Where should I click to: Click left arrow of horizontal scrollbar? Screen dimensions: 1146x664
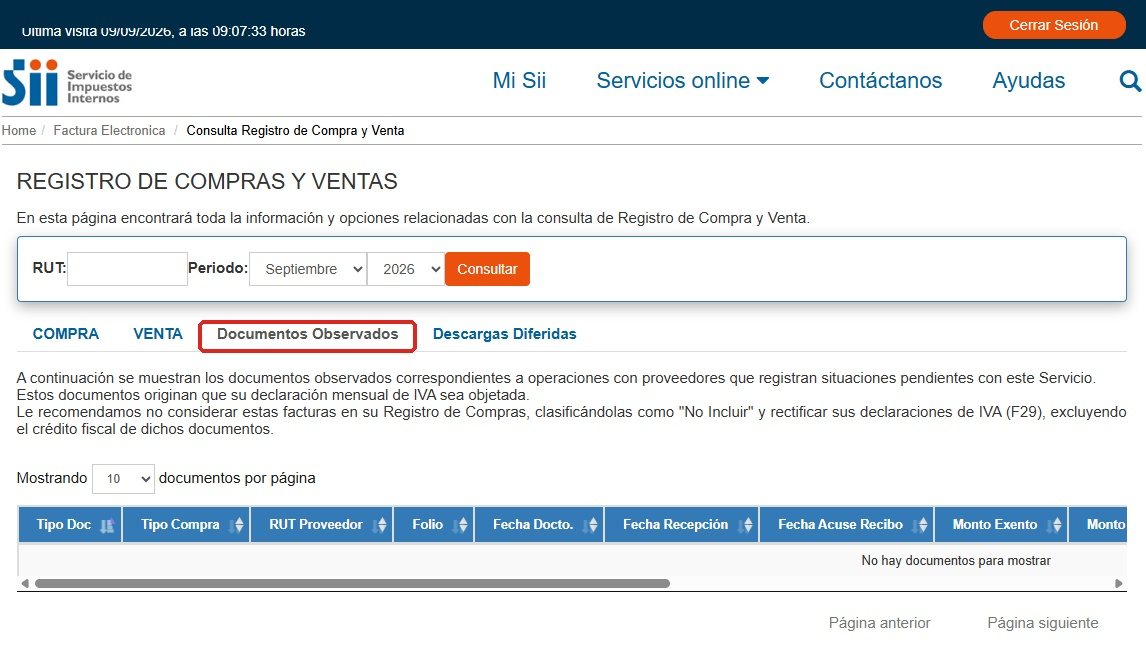25,584
